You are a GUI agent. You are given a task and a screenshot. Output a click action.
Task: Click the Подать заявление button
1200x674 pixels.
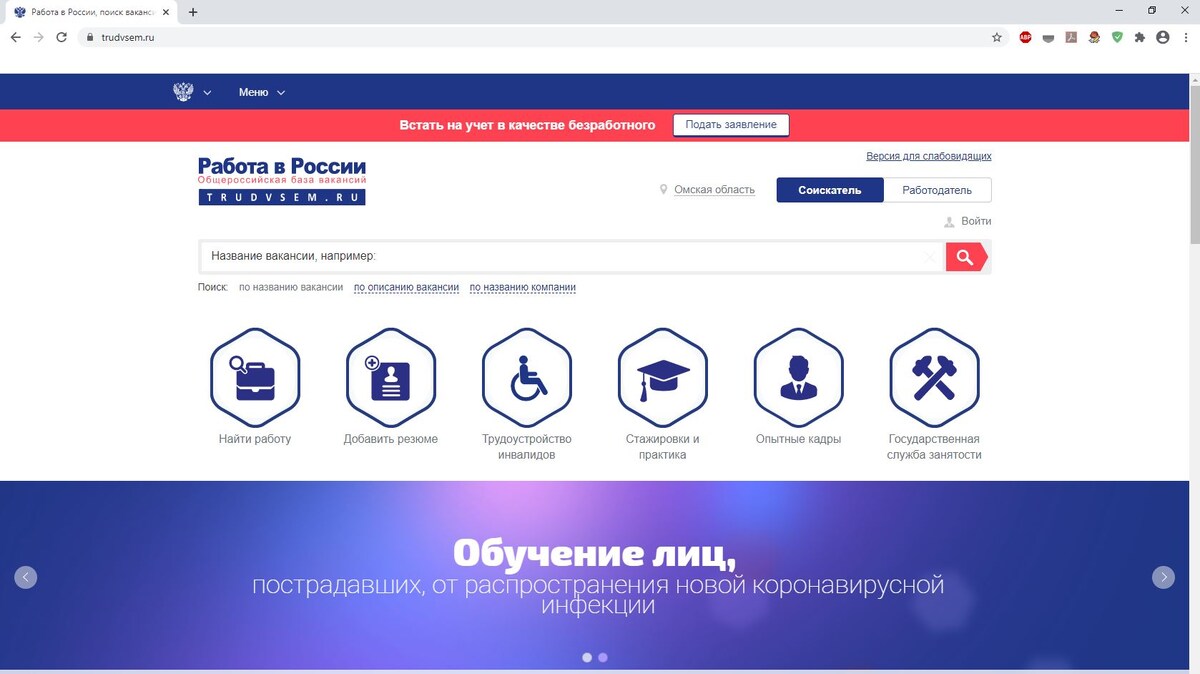[x=731, y=125]
